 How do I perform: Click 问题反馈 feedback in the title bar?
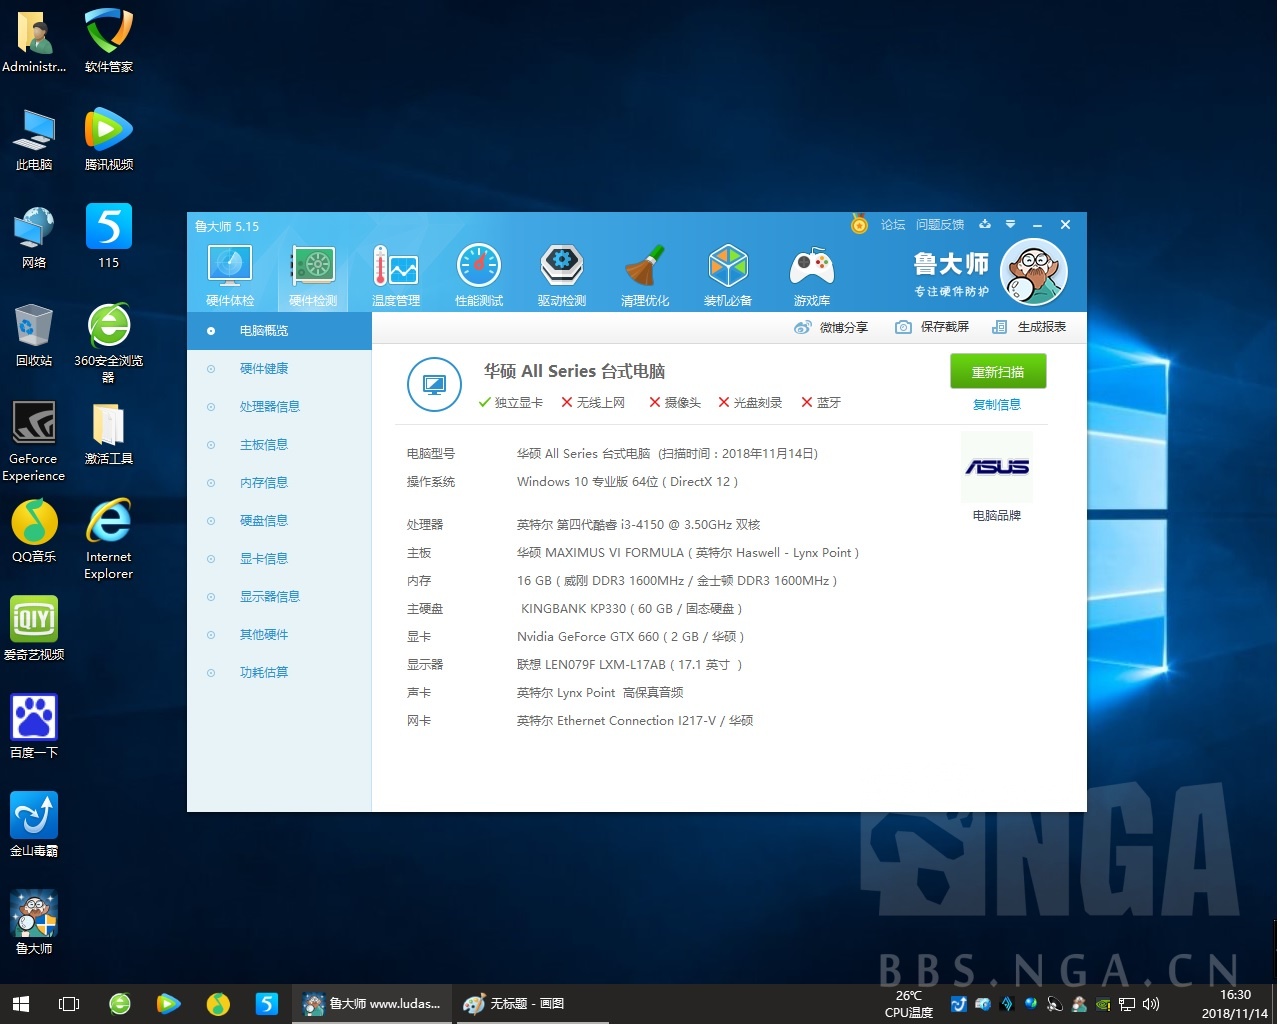pyautogui.click(x=940, y=225)
